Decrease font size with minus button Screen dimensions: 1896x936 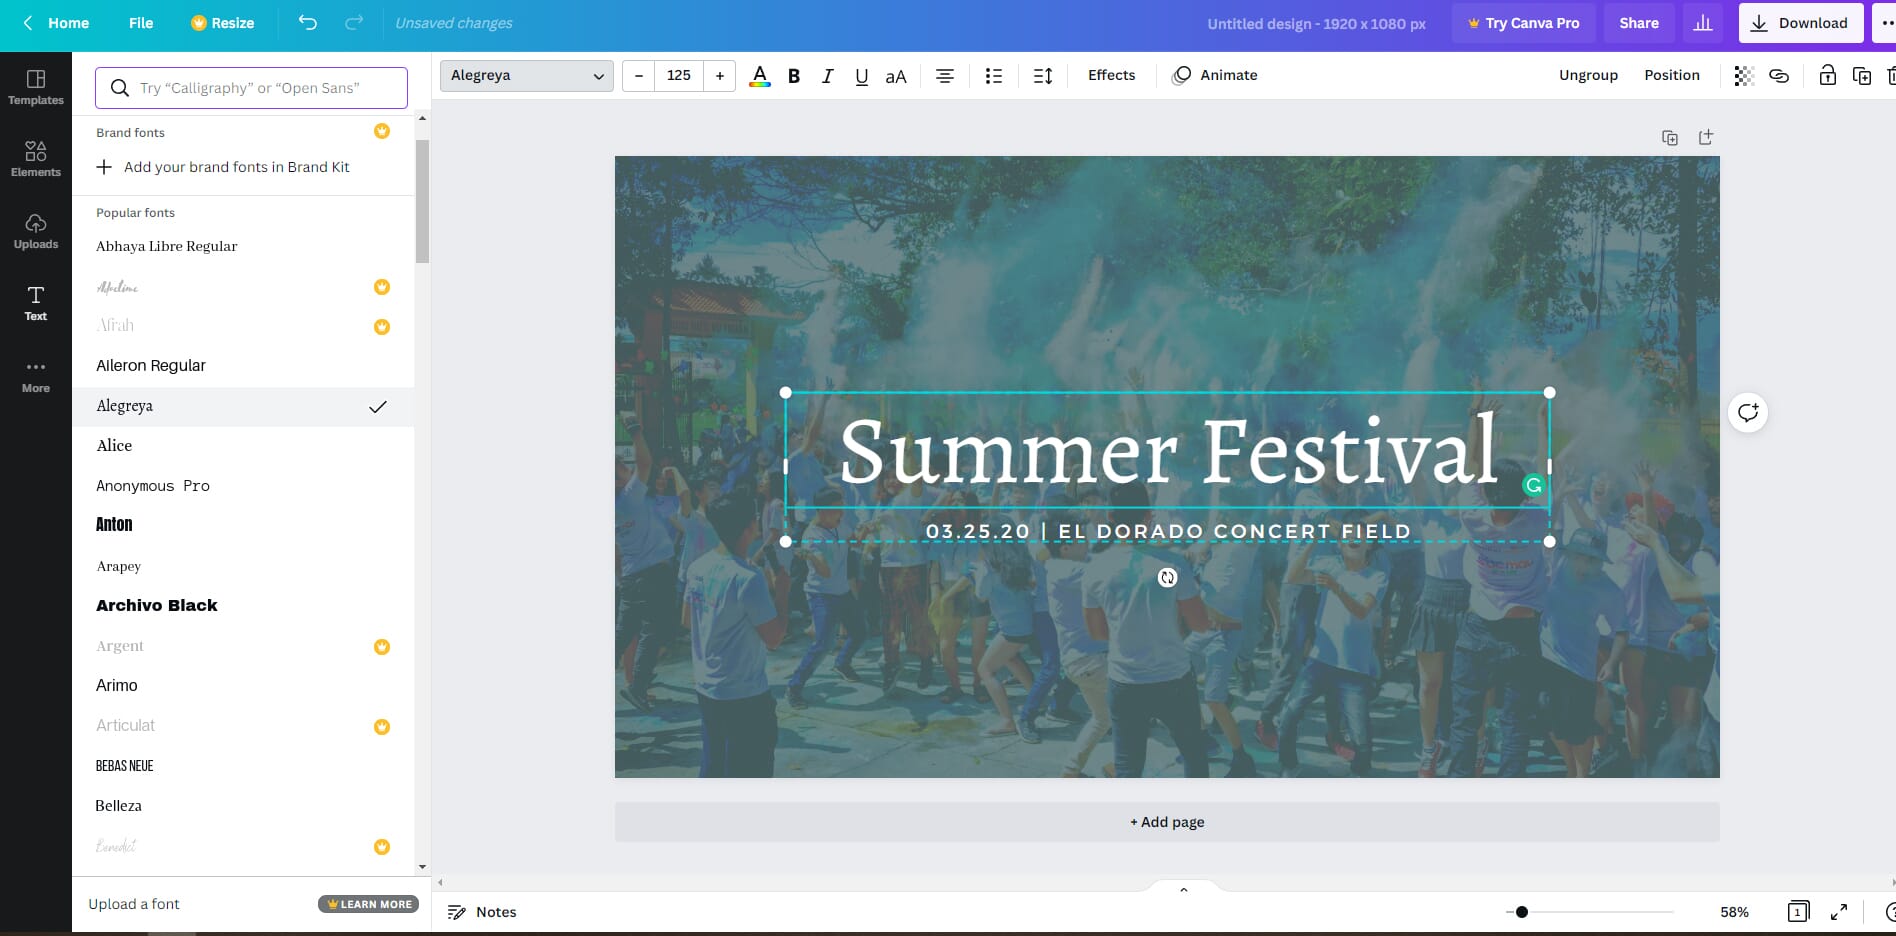tap(638, 76)
